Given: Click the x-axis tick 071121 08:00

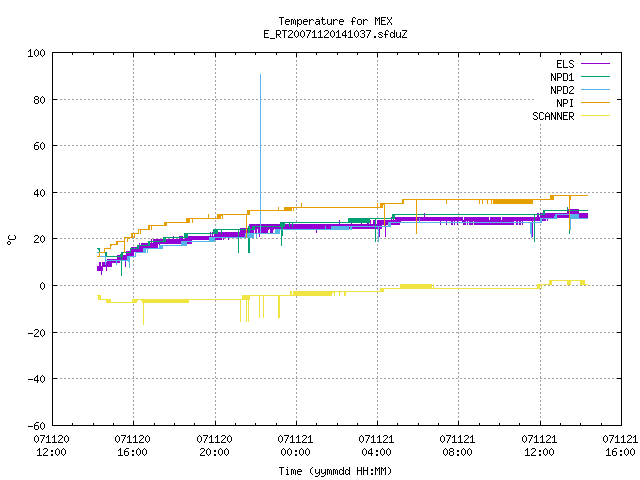Looking at the screenshot, I should (458, 446).
